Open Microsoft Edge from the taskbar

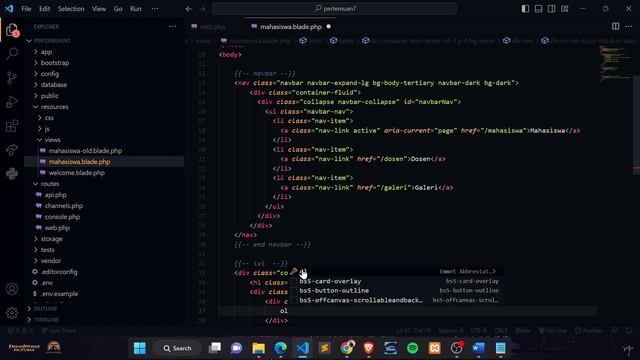pyautogui.click(x=280, y=348)
